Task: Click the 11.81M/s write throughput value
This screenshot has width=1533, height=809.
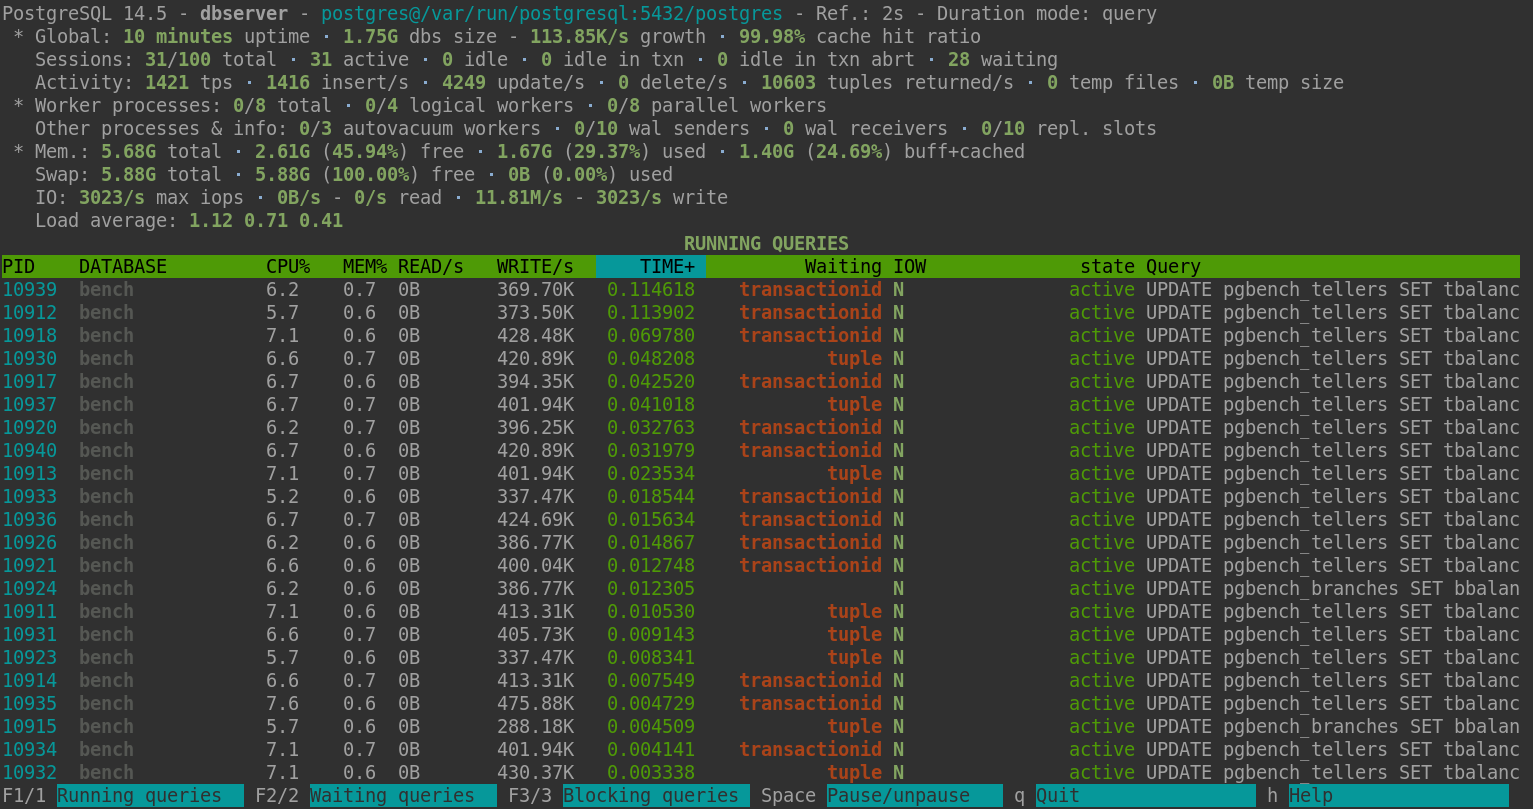Action: [x=519, y=198]
